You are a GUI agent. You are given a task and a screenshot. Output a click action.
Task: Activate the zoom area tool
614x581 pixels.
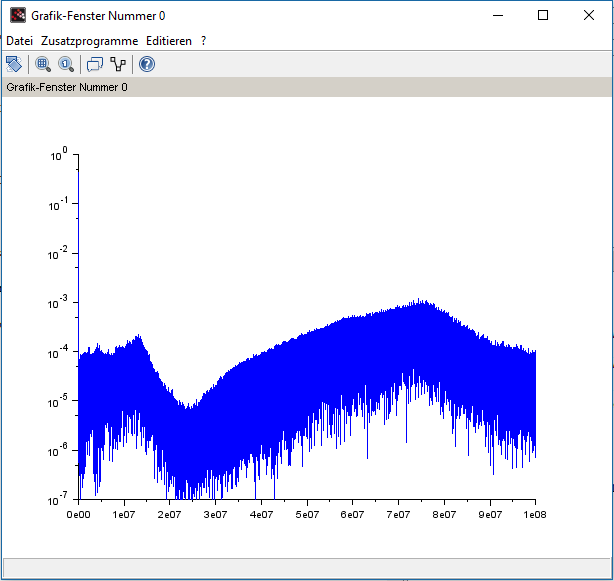pos(43,64)
